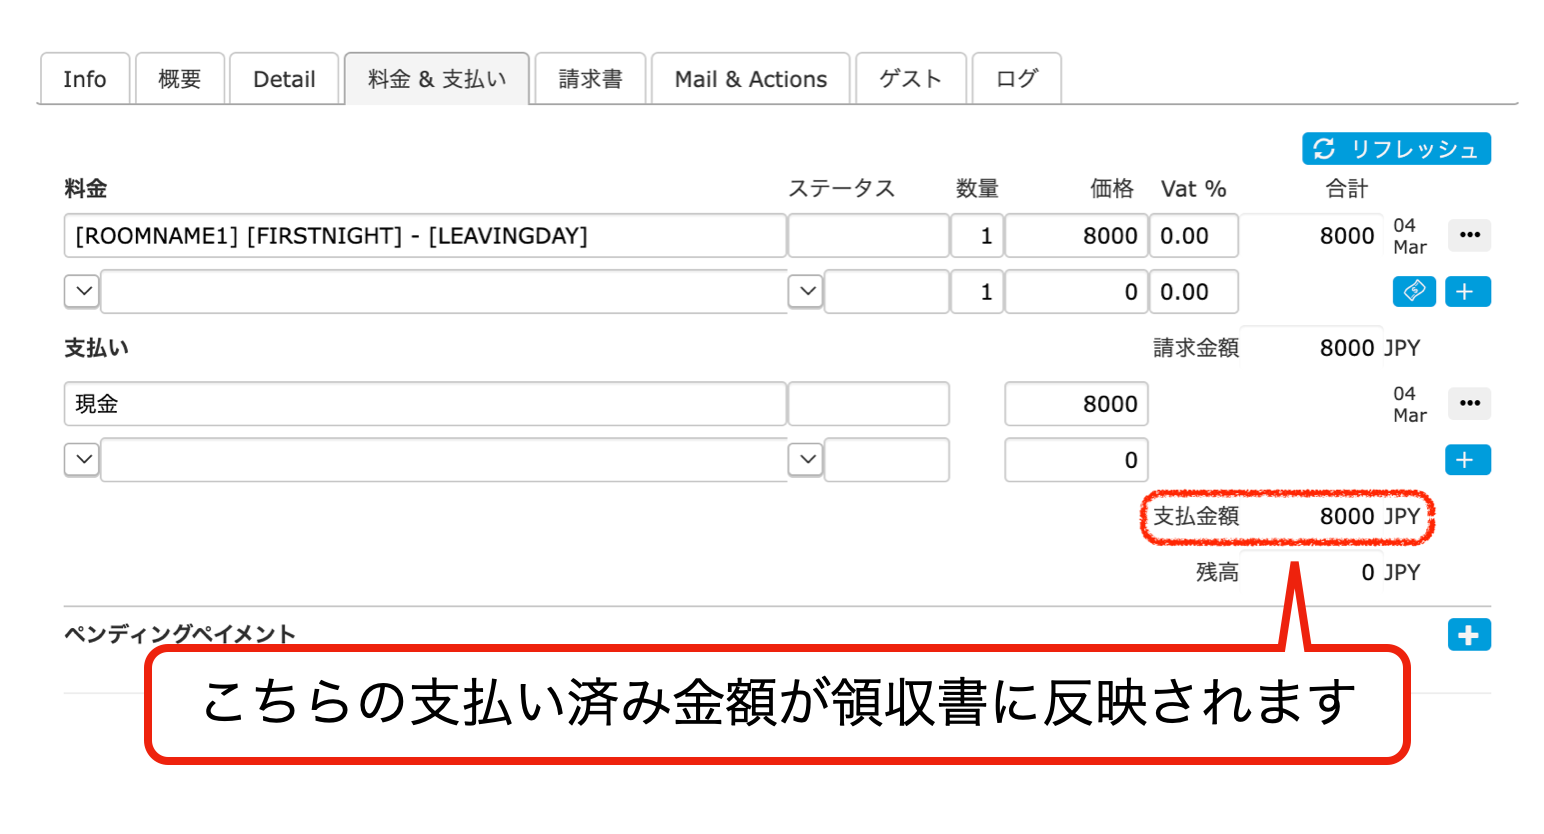Screen dimensions: 1544x834
Task: Select the ログ tab
Action: (x=1016, y=79)
